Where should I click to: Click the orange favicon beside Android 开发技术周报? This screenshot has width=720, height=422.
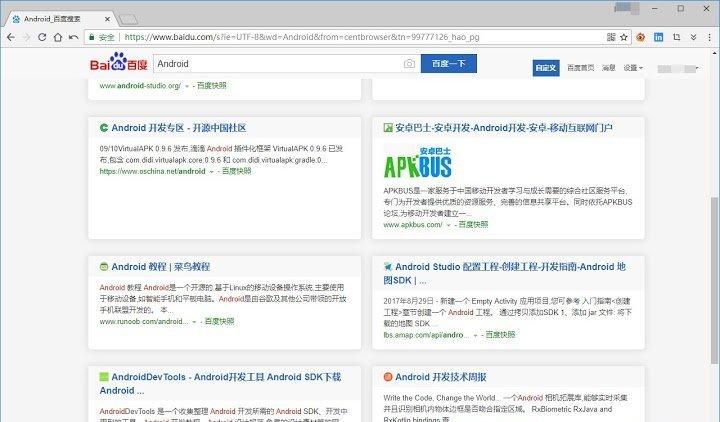(388, 377)
